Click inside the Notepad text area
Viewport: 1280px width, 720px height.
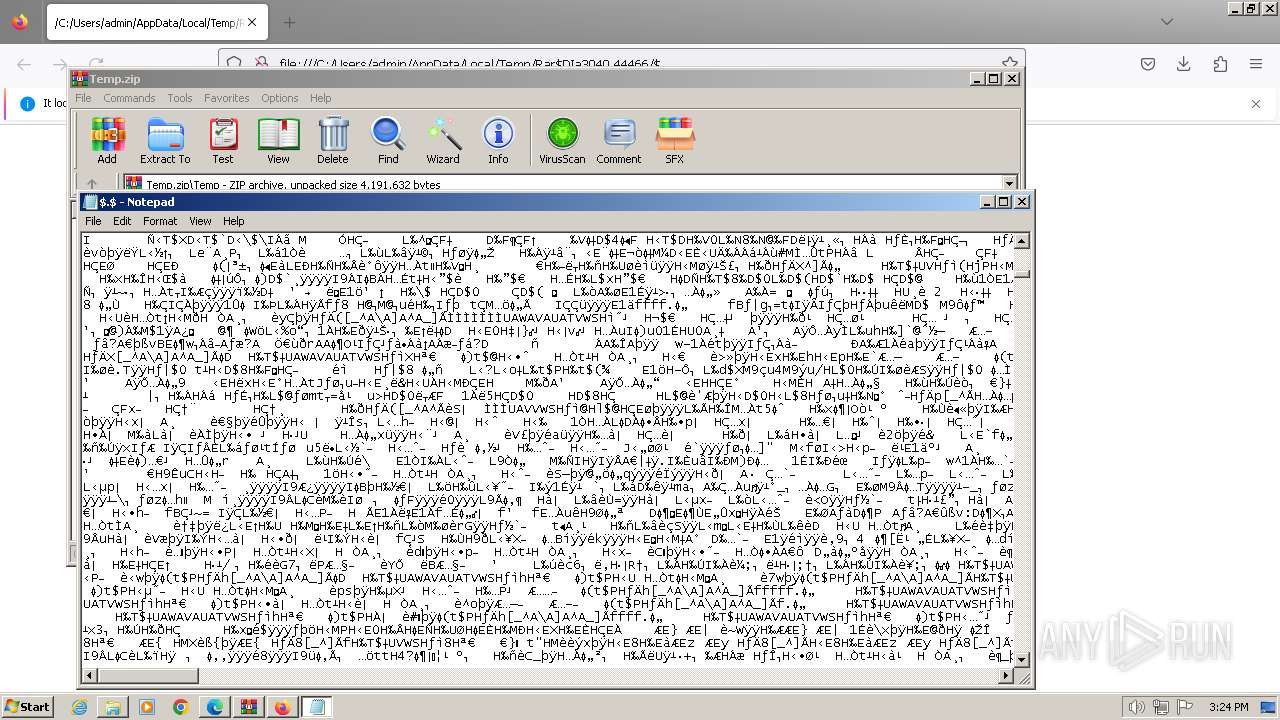(547, 450)
